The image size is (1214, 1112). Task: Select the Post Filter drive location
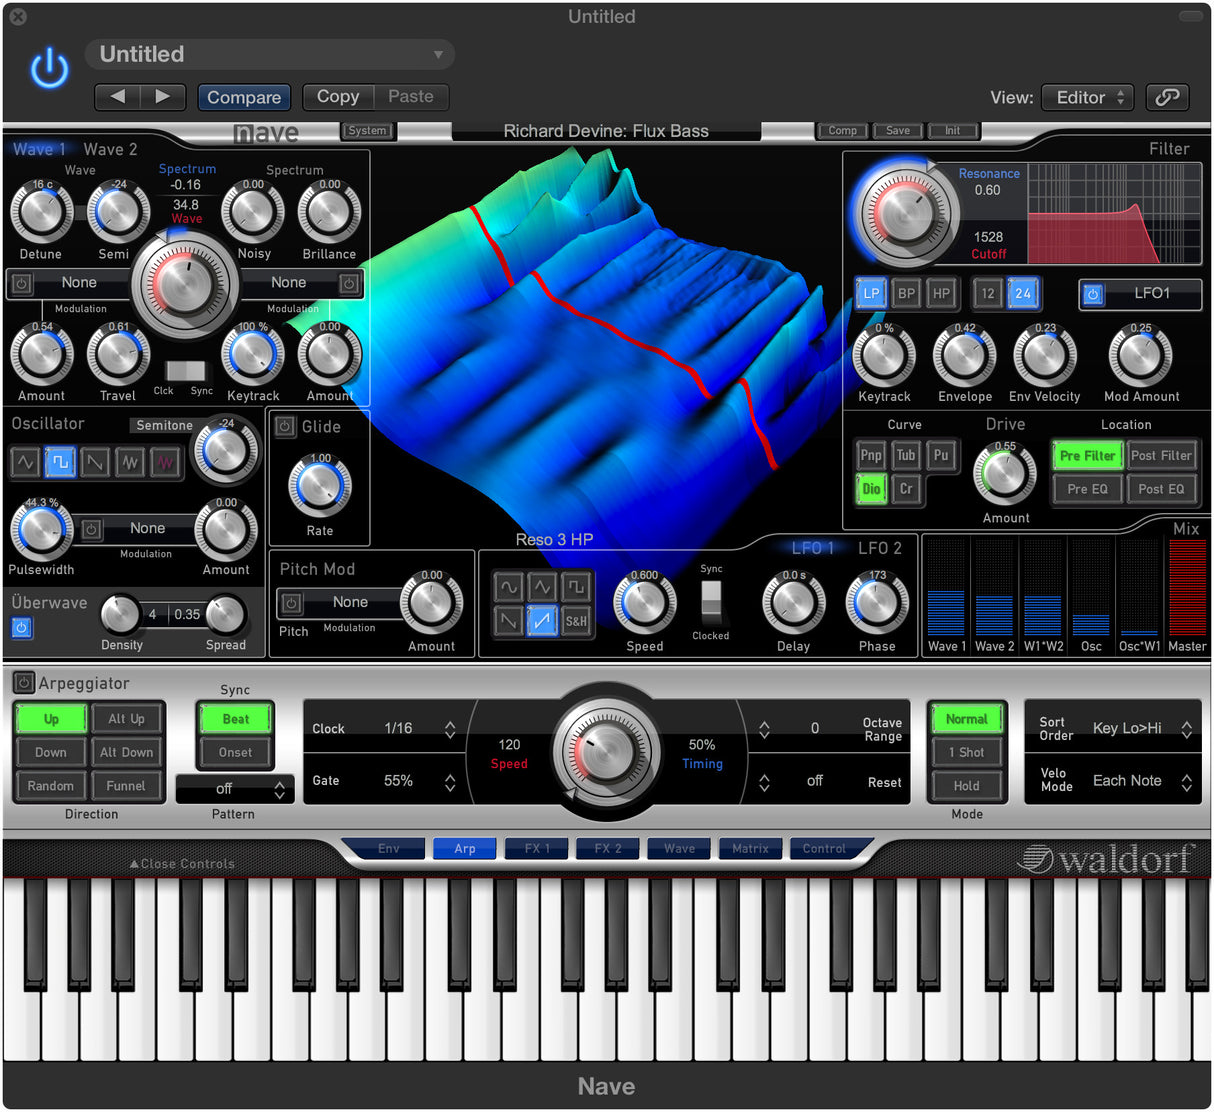[1161, 456]
